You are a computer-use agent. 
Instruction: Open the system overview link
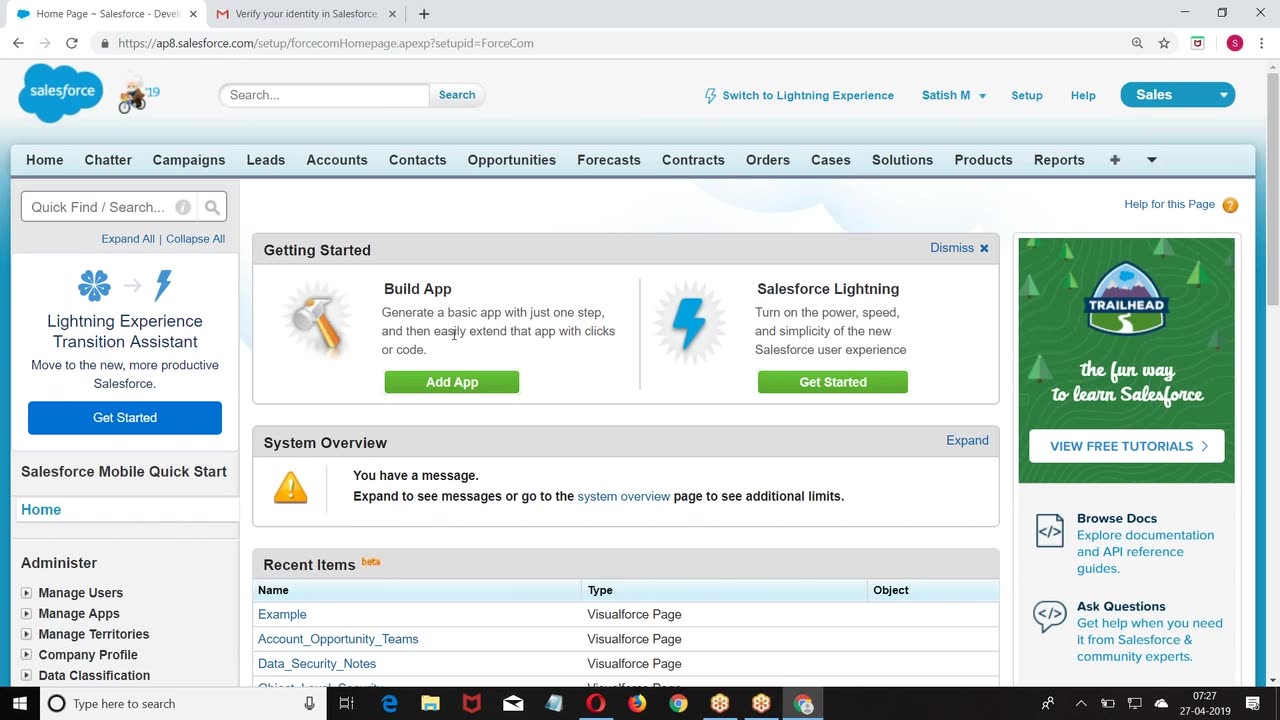click(x=624, y=496)
